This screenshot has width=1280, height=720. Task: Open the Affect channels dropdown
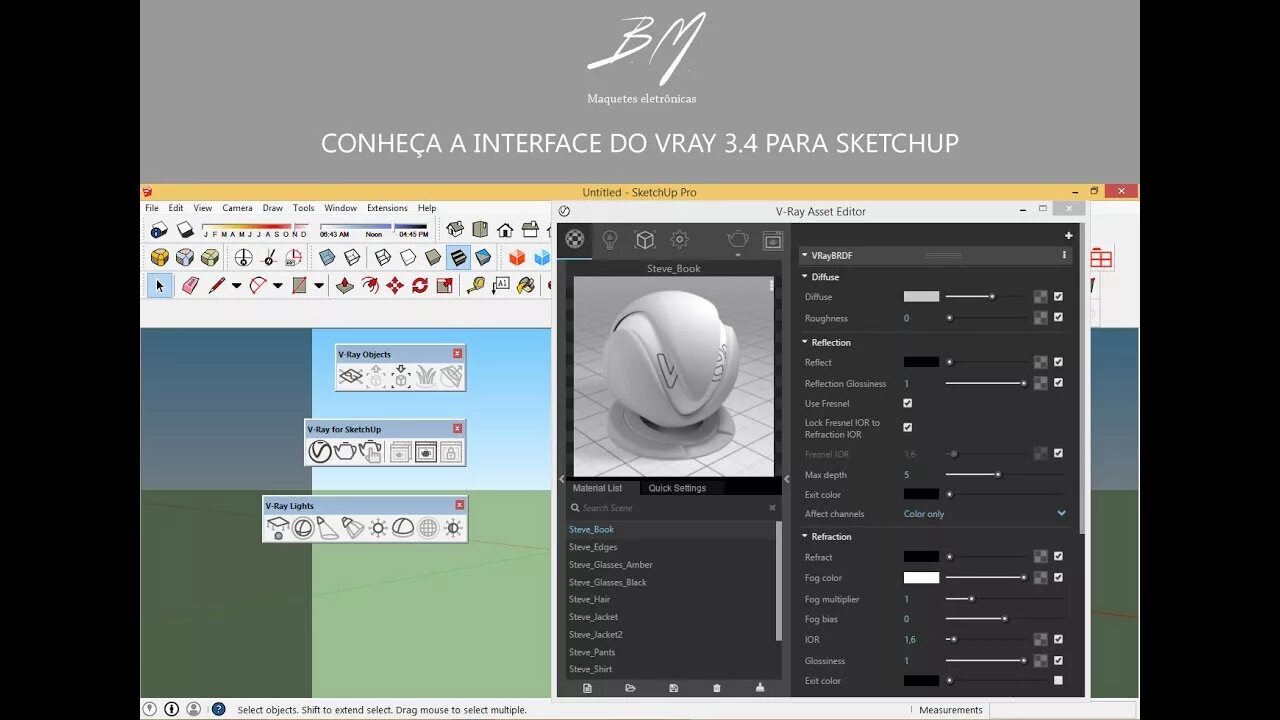(x=985, y=514)
